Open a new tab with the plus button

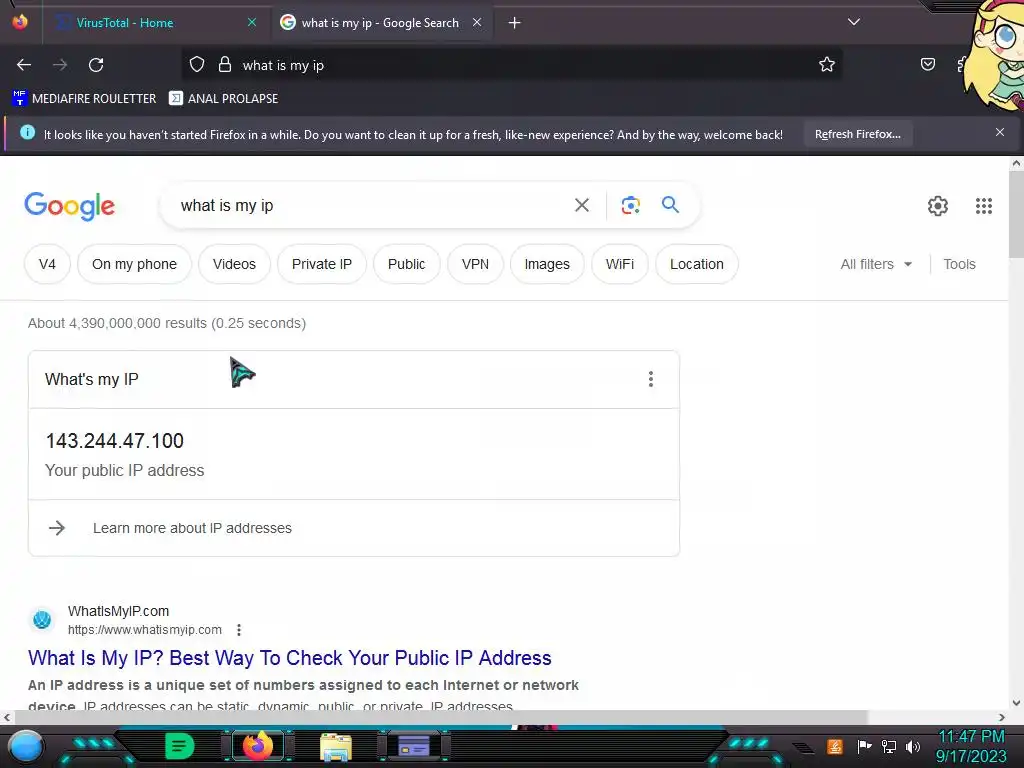tap(515, 23)
